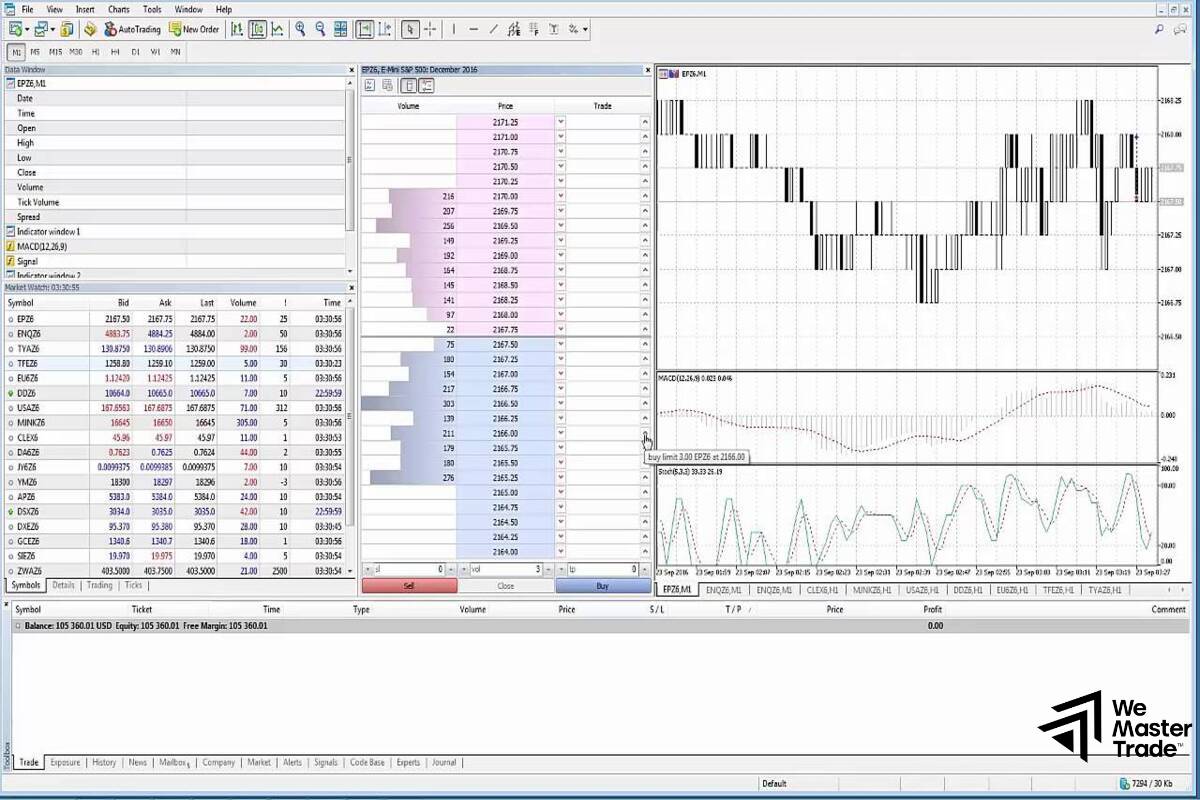Select the USAZ6 symbol in Market Watch
Viewport: 1200px width, 800px height.
[x=34, y=407]
